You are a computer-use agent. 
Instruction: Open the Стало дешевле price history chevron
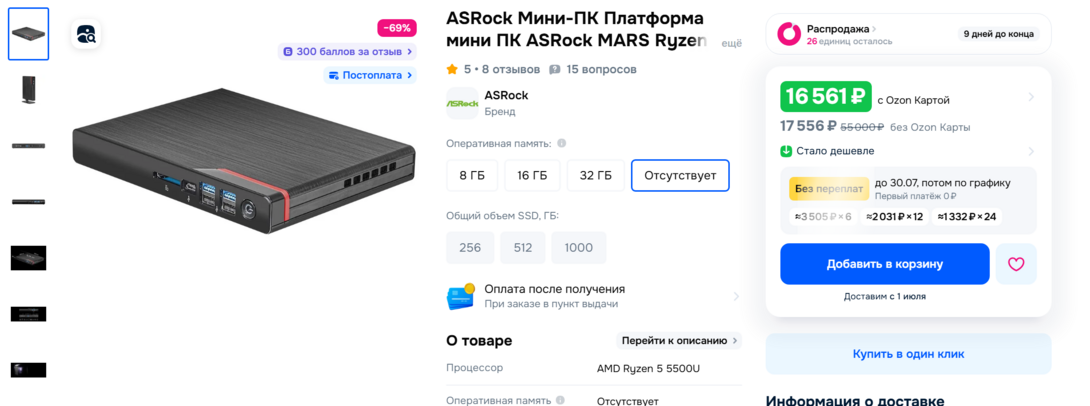(x=1031, y=152)
